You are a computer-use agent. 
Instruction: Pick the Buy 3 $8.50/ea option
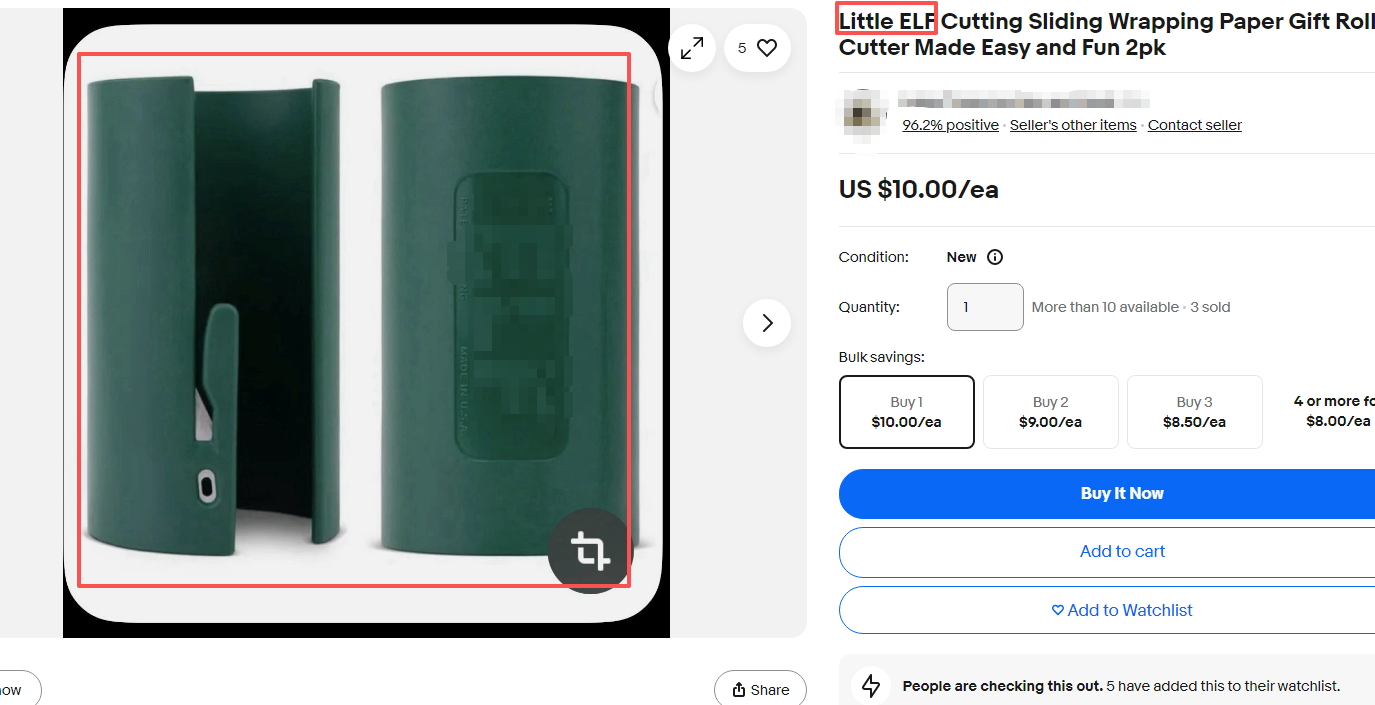[1194, 412]
